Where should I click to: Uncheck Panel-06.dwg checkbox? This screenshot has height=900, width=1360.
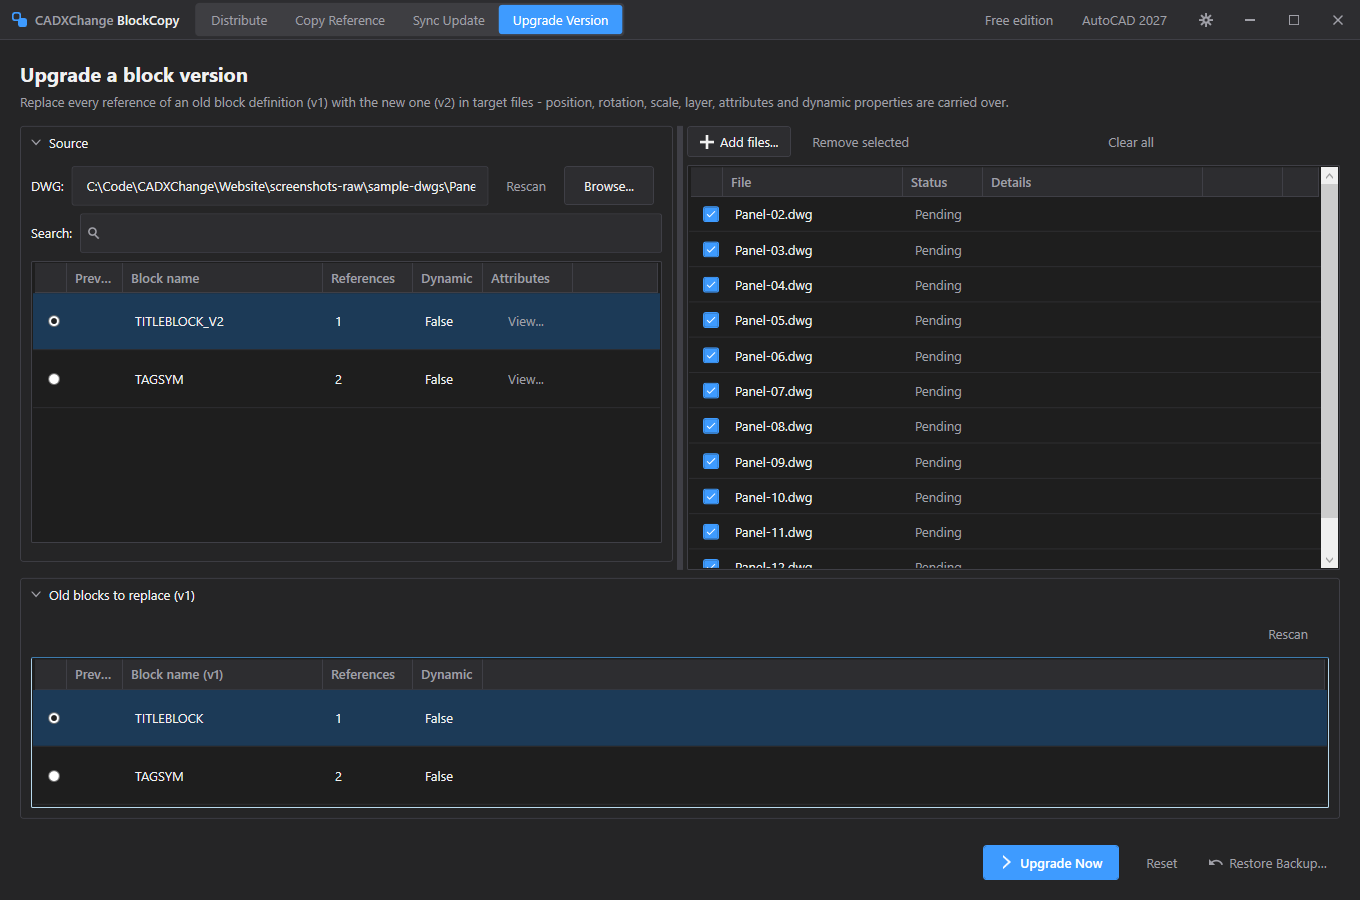point(711,356)
